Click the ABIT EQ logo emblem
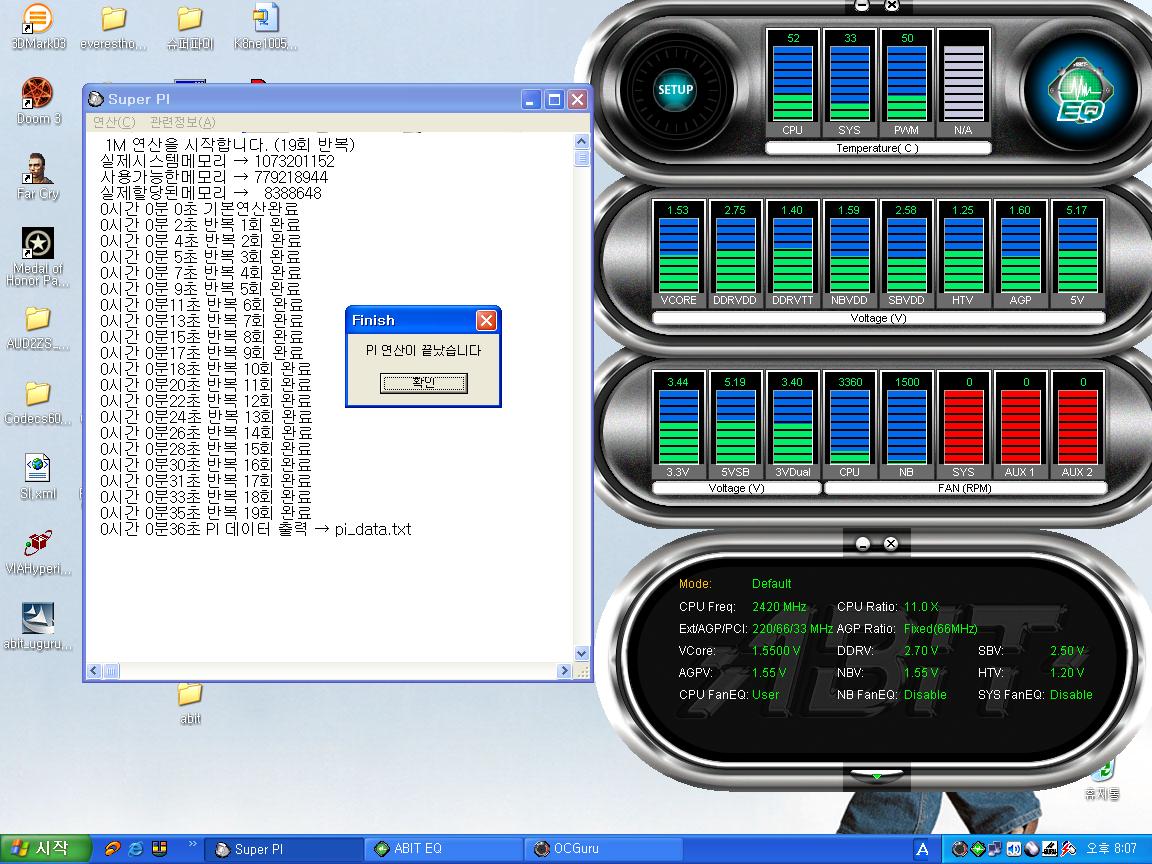Viewport: 1152px width, 864px height. (x=1080, y=91)
